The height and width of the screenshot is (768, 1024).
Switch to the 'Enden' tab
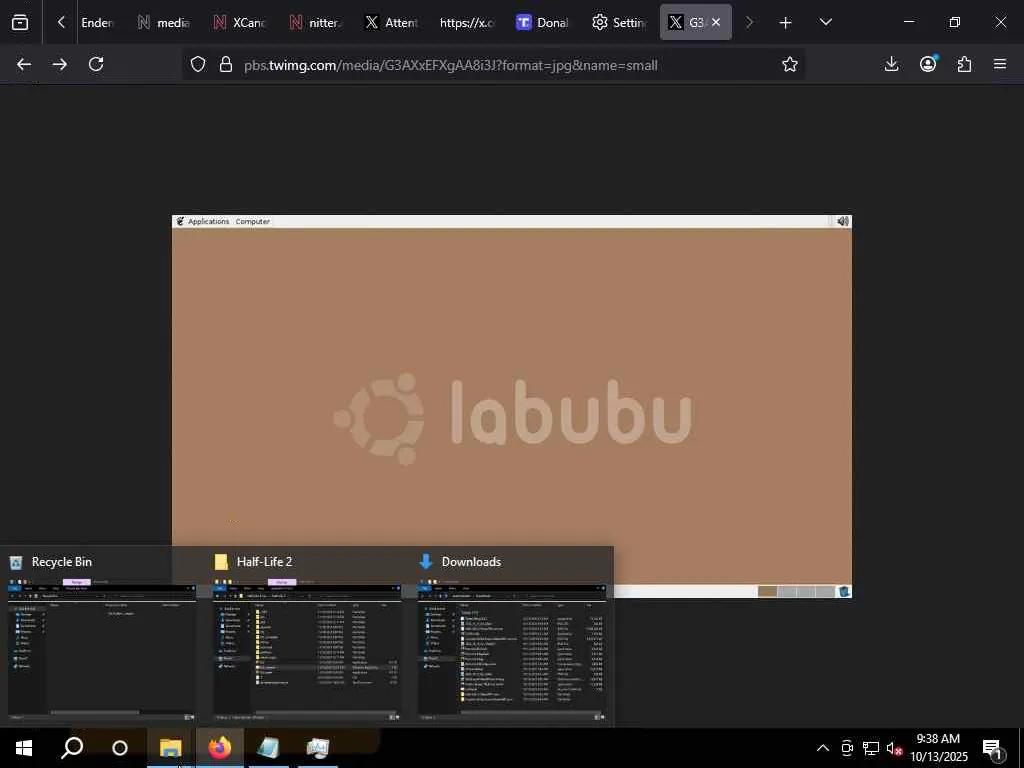[x=97, y=22]
